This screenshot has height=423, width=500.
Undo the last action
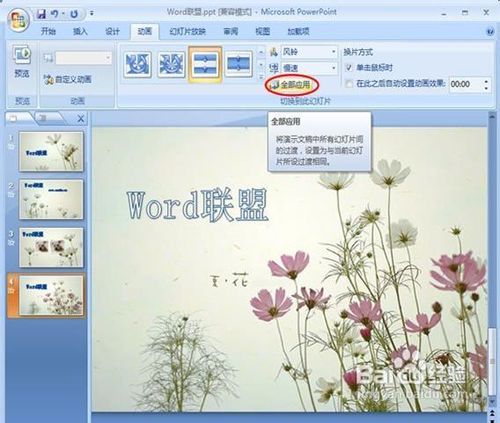[54, 14]
